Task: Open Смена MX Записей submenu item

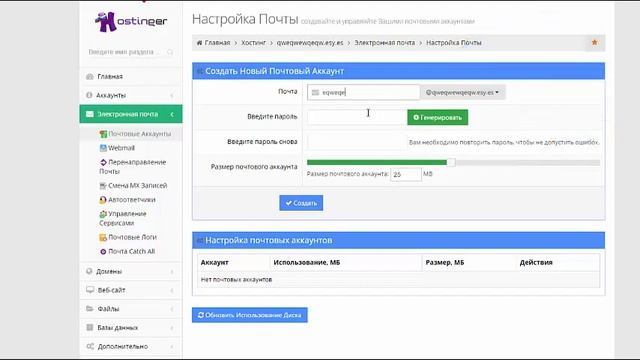Action: pyautogui.click(x=138, y=185)
